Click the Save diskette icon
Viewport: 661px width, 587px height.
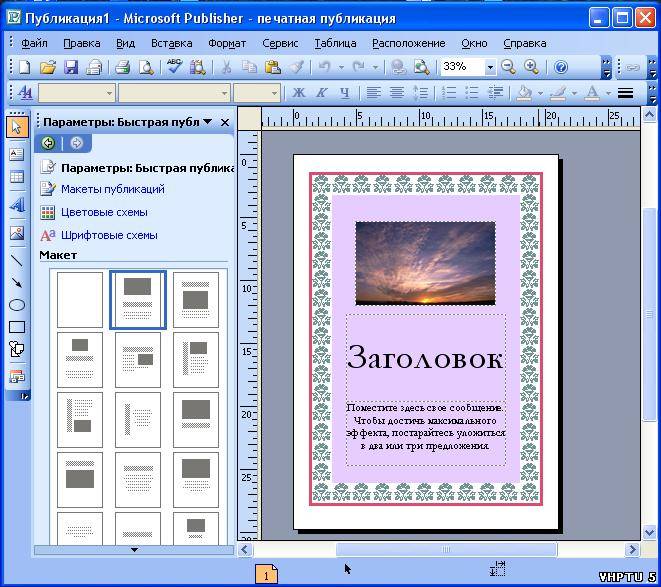(71, 67)
